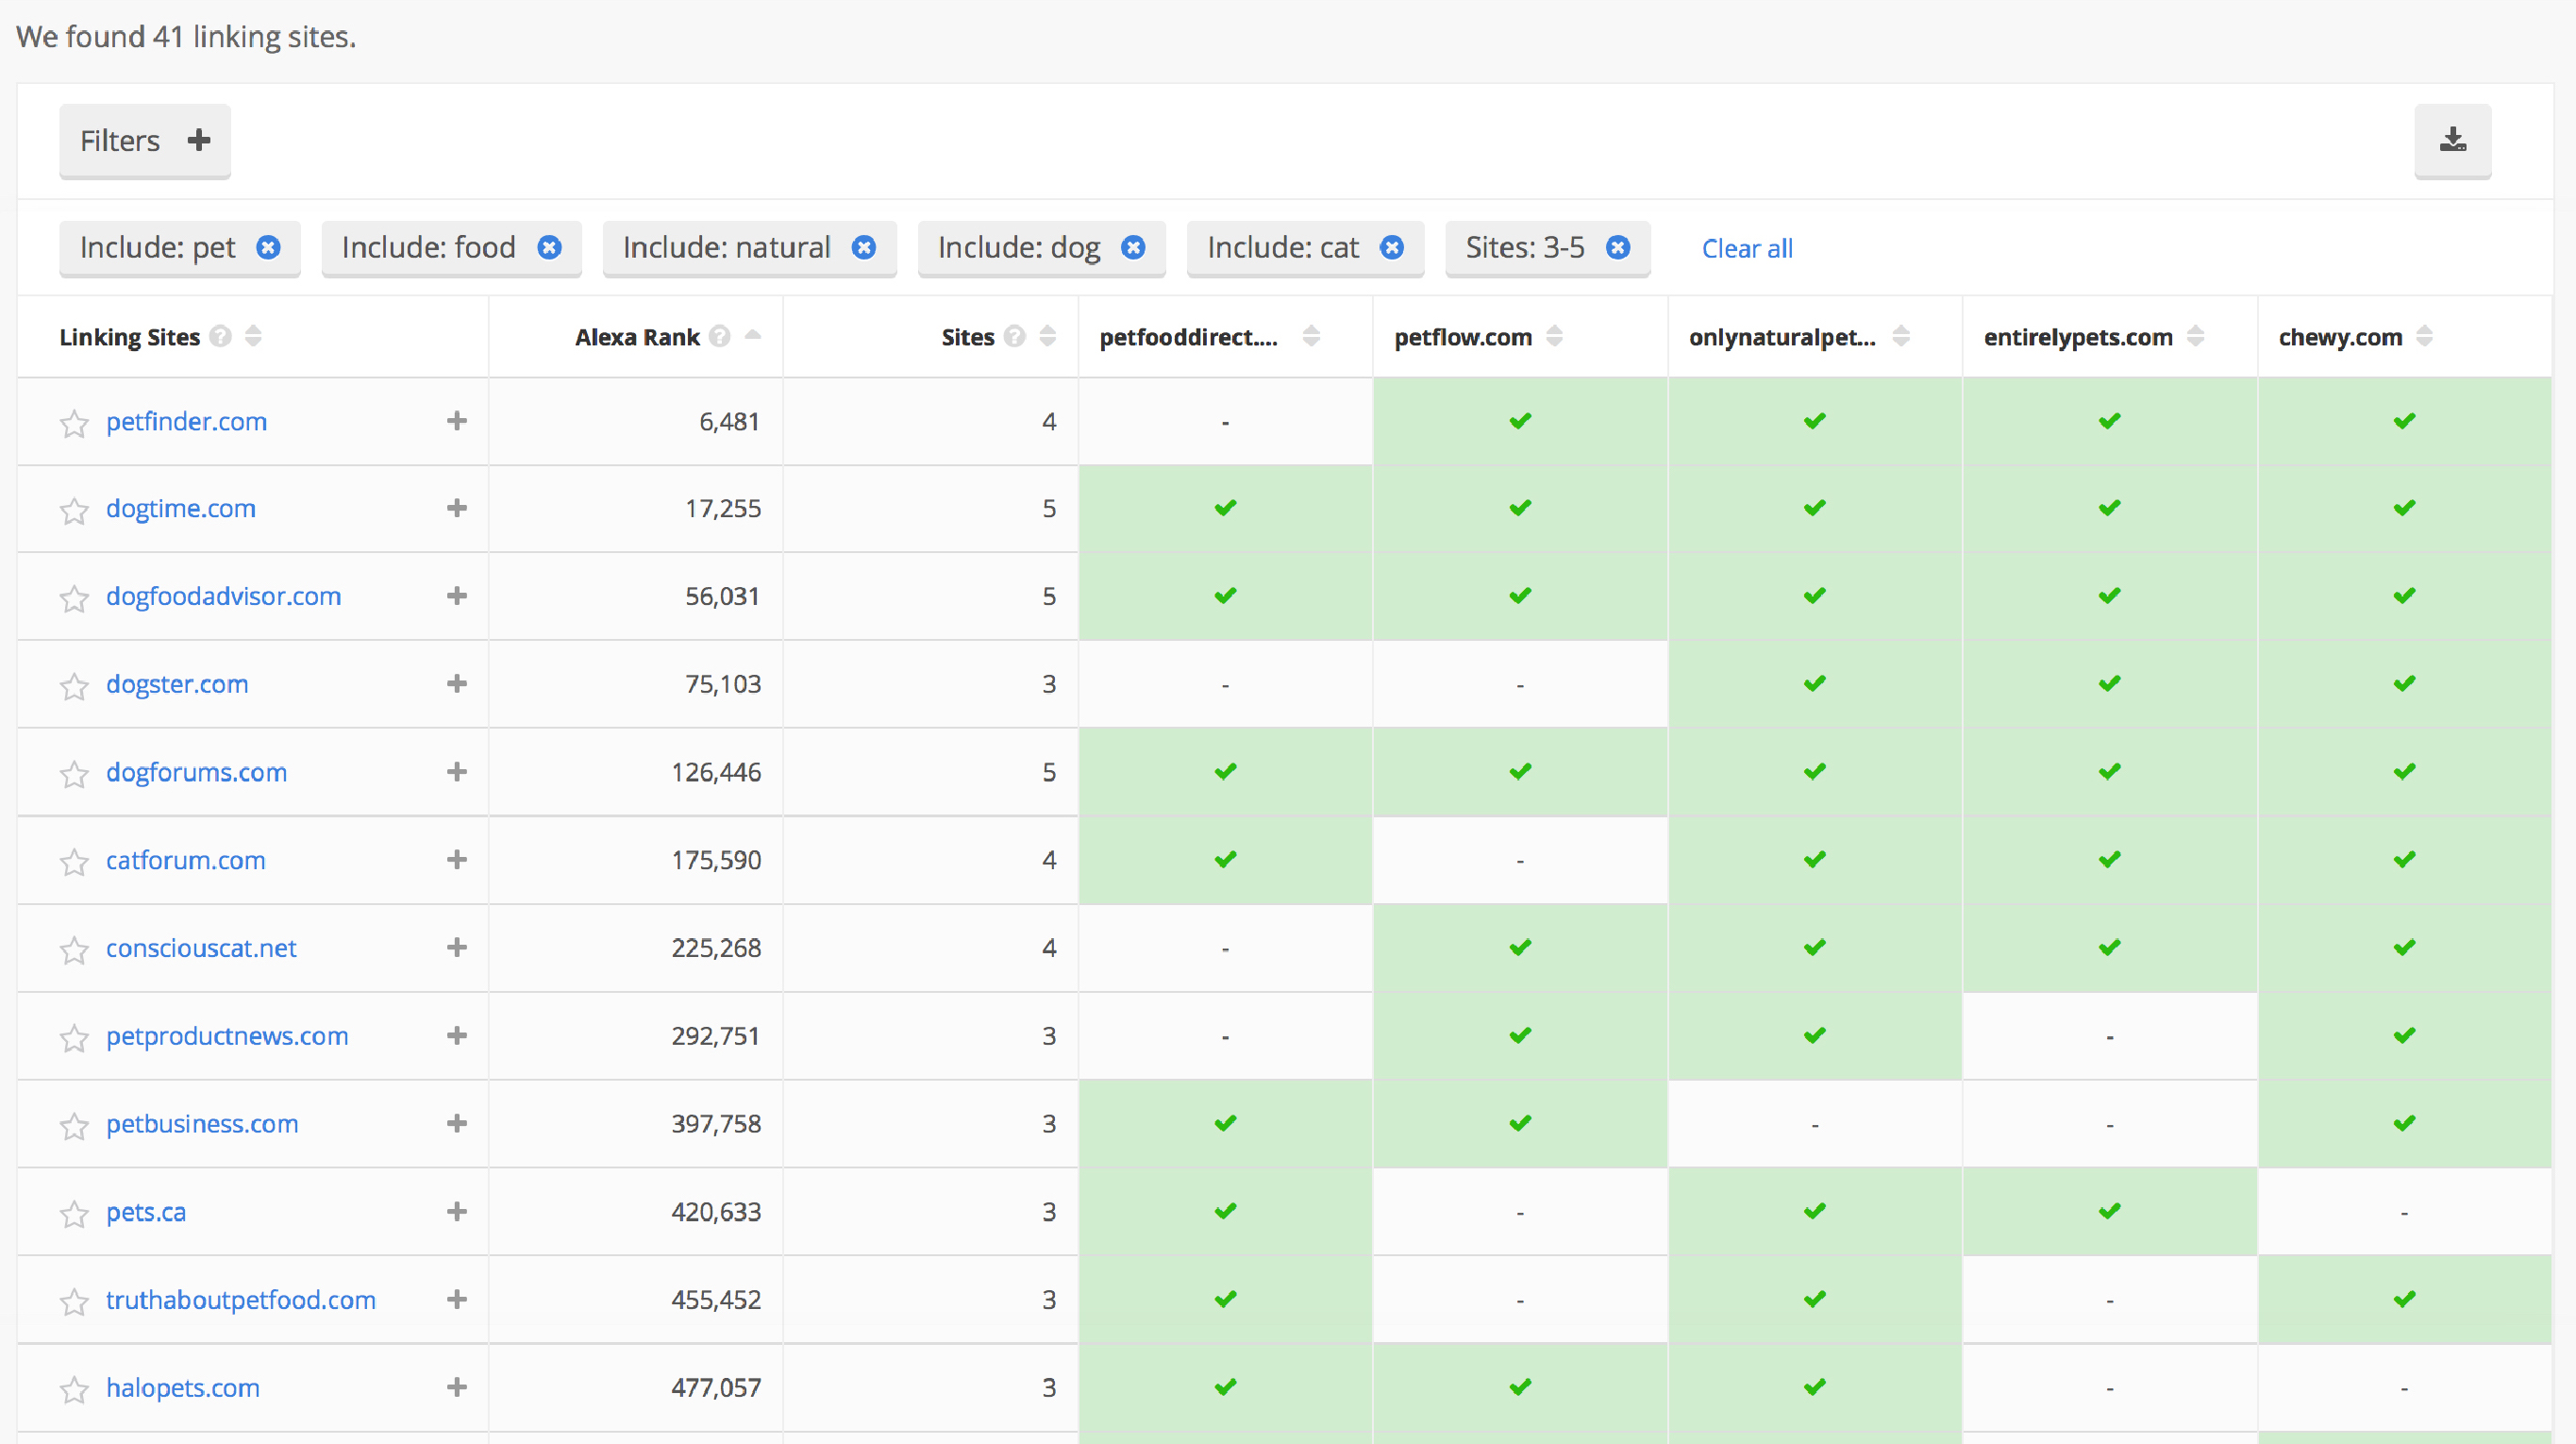Open the dogforums.com link

coord(197,773)
